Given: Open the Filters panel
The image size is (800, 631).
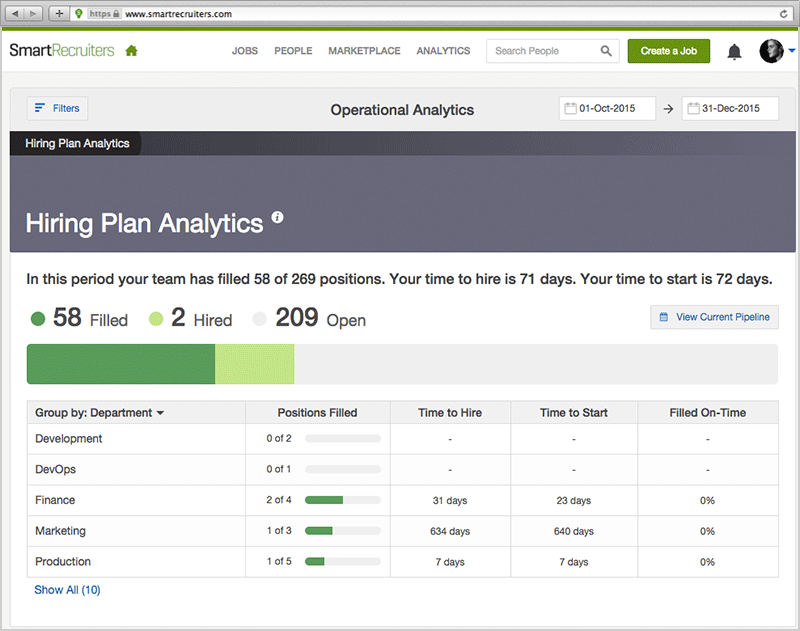Looking at the screenshot, I should pyautogui.click(x=57, y=108).
